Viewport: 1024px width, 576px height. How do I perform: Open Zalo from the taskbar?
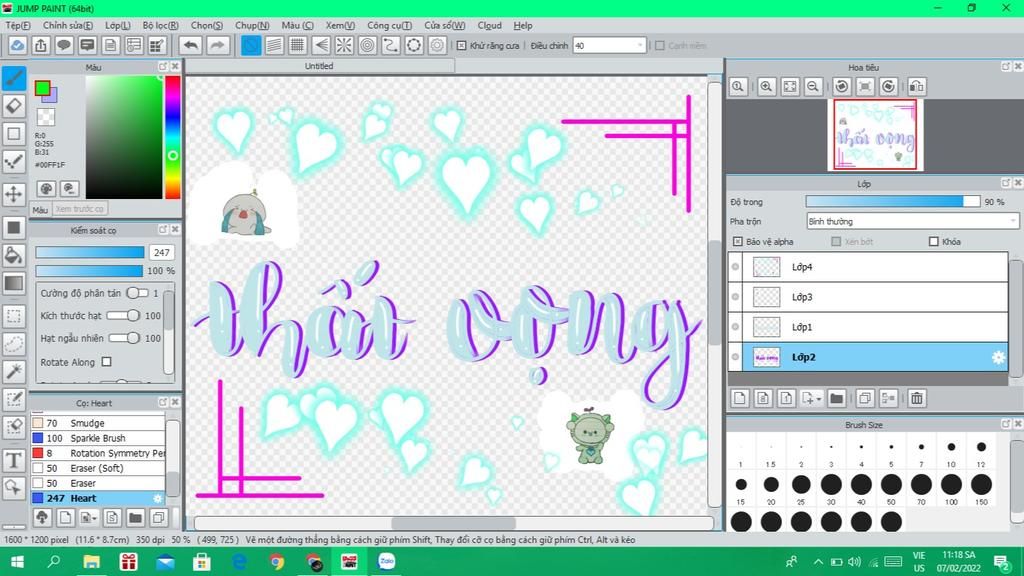tap(387, 562)
